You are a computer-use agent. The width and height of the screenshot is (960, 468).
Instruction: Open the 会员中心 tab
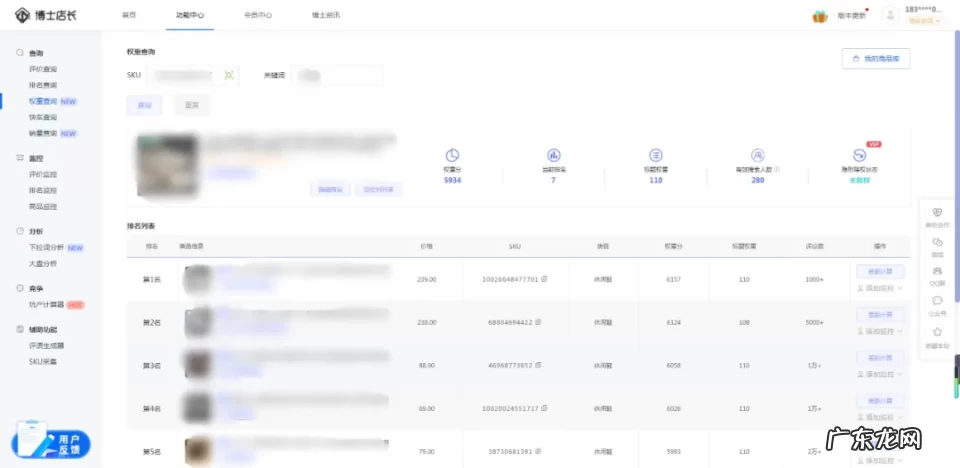click(x=257, y=16)
